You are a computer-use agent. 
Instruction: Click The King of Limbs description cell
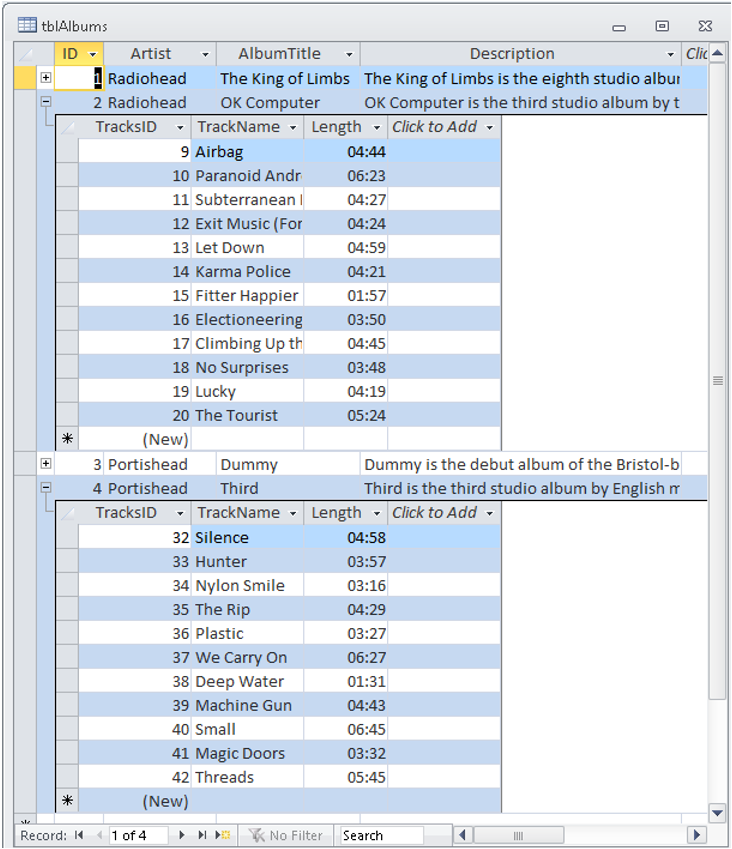[521, 78]
